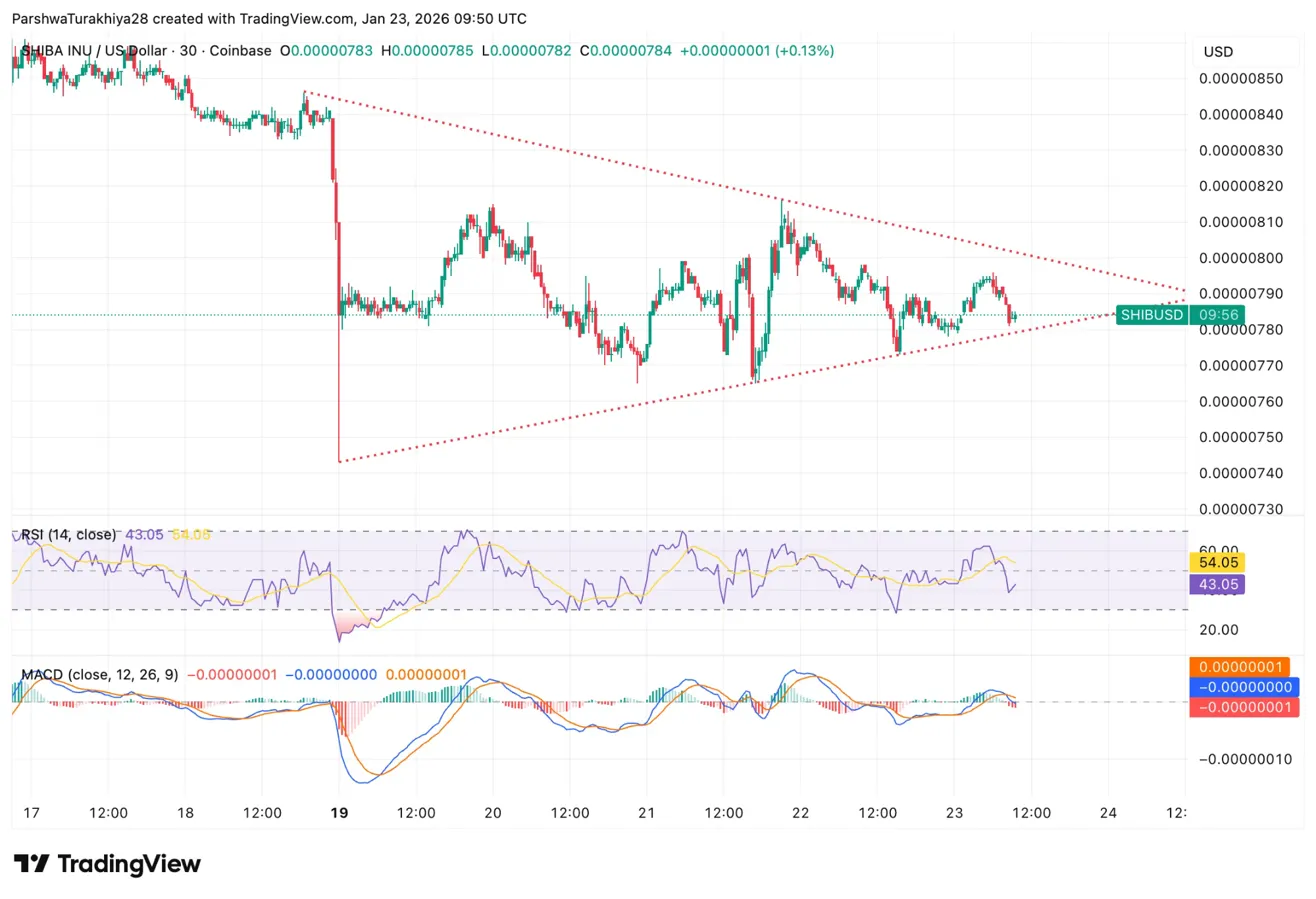This screenshot has height=899, width=1316.
Task: Click Coinbase exchange name in chart legend
Action: [241, 51]
